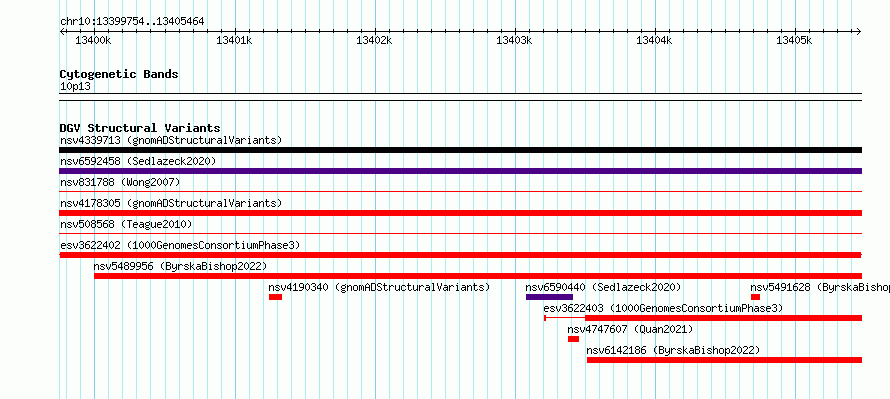890x399 pixels.
Task: Open the nsv6592458 (Sedlazeck2020) label
Action: pyautogui.click(x=138, y=161)
